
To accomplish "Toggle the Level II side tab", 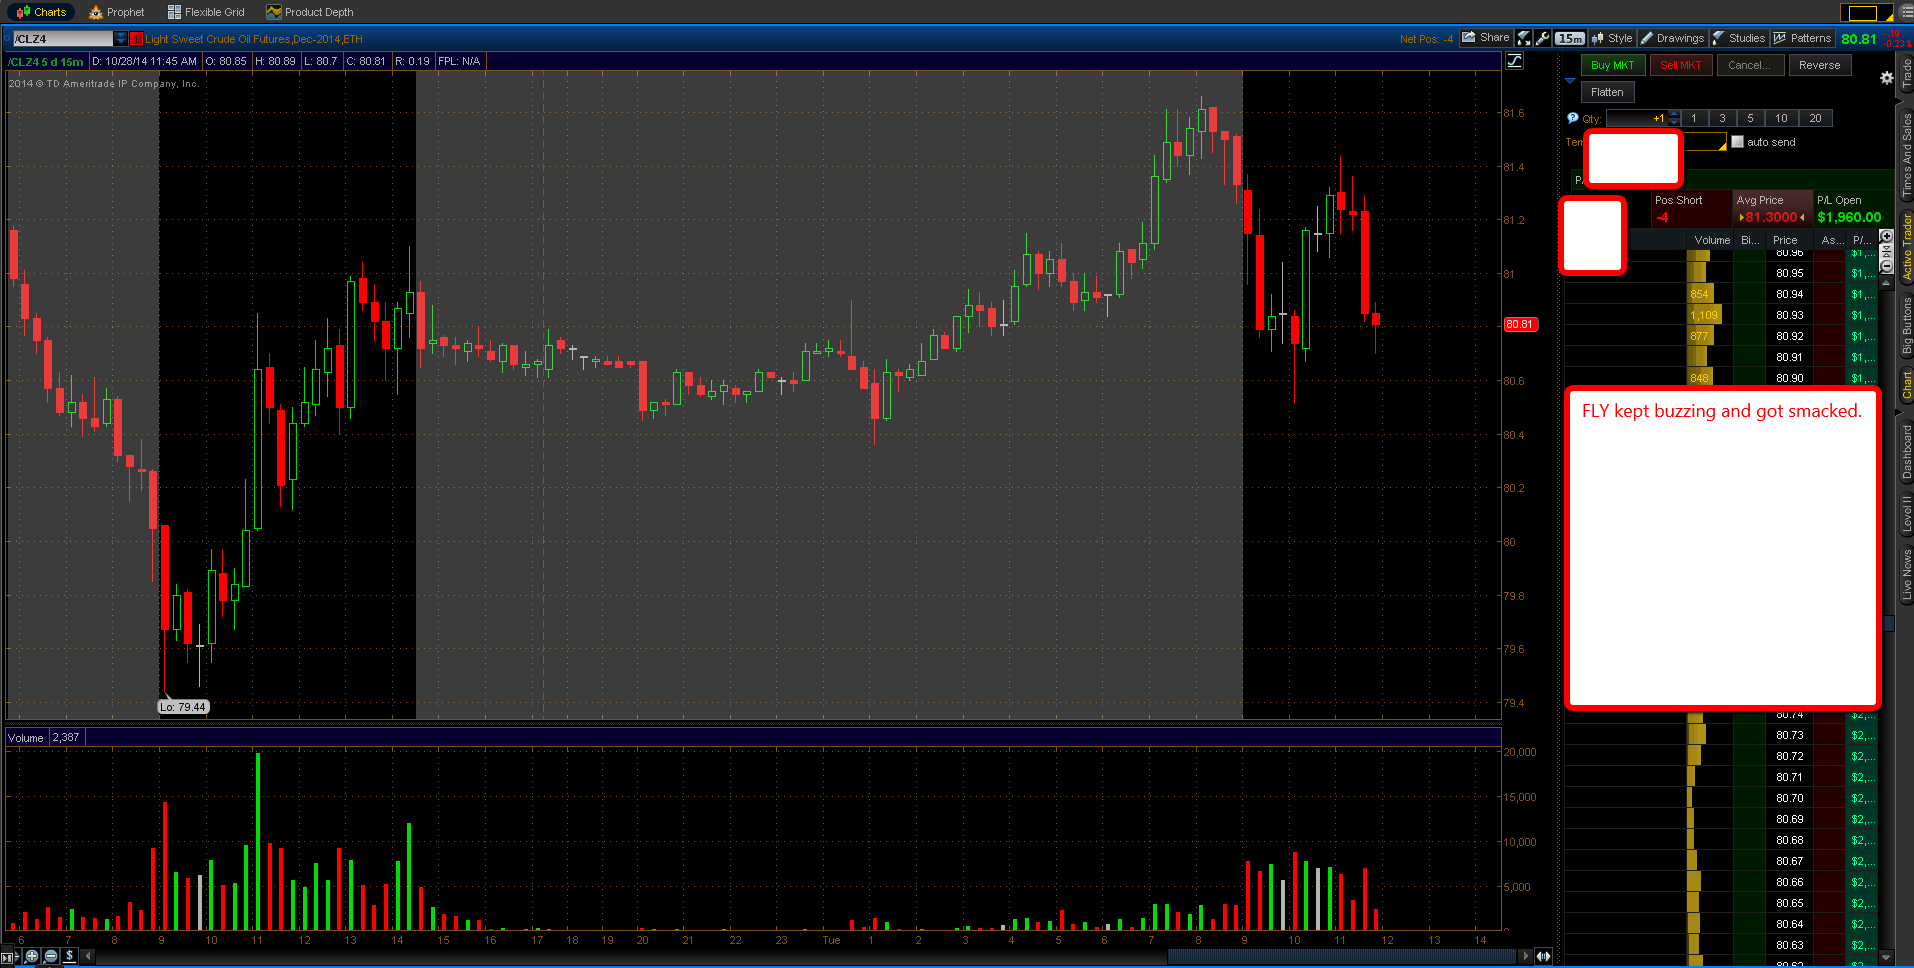I will 1906,513.
